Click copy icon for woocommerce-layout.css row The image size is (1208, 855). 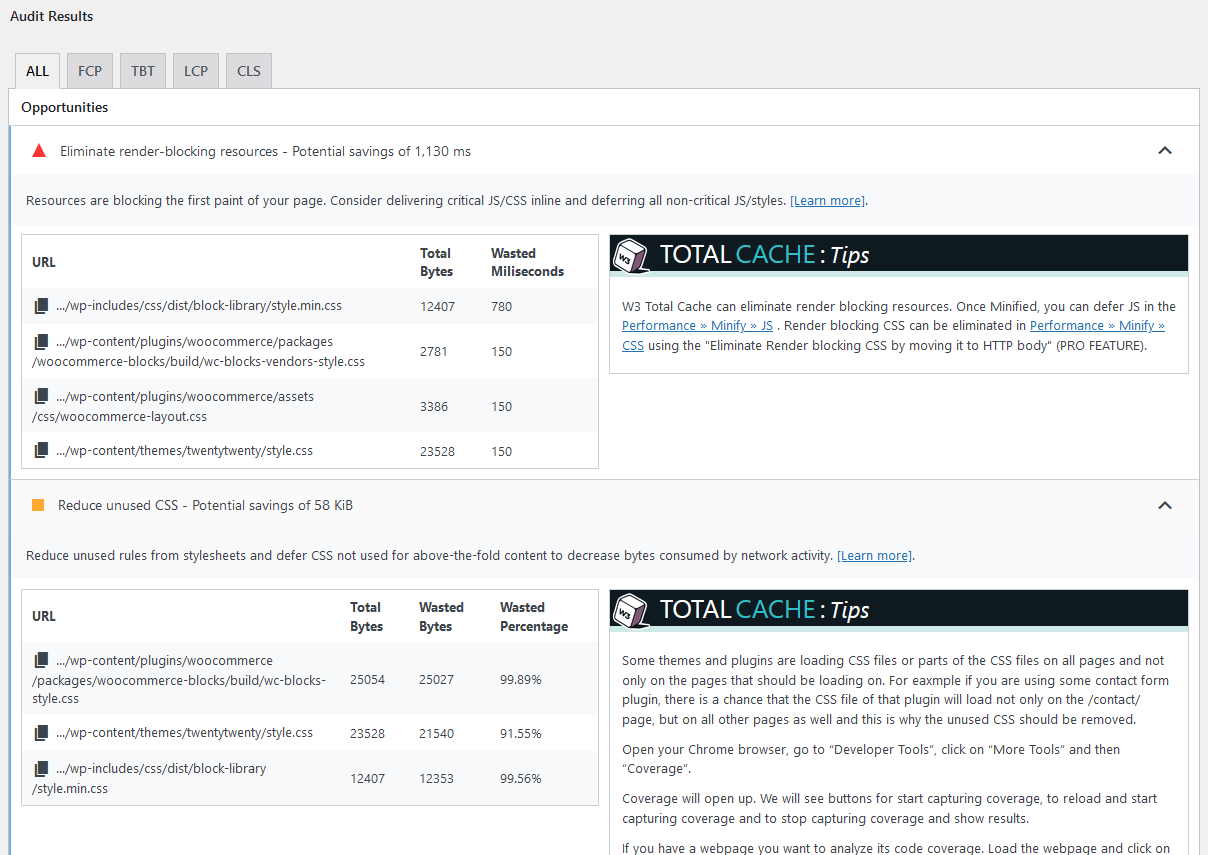point(41,397)
